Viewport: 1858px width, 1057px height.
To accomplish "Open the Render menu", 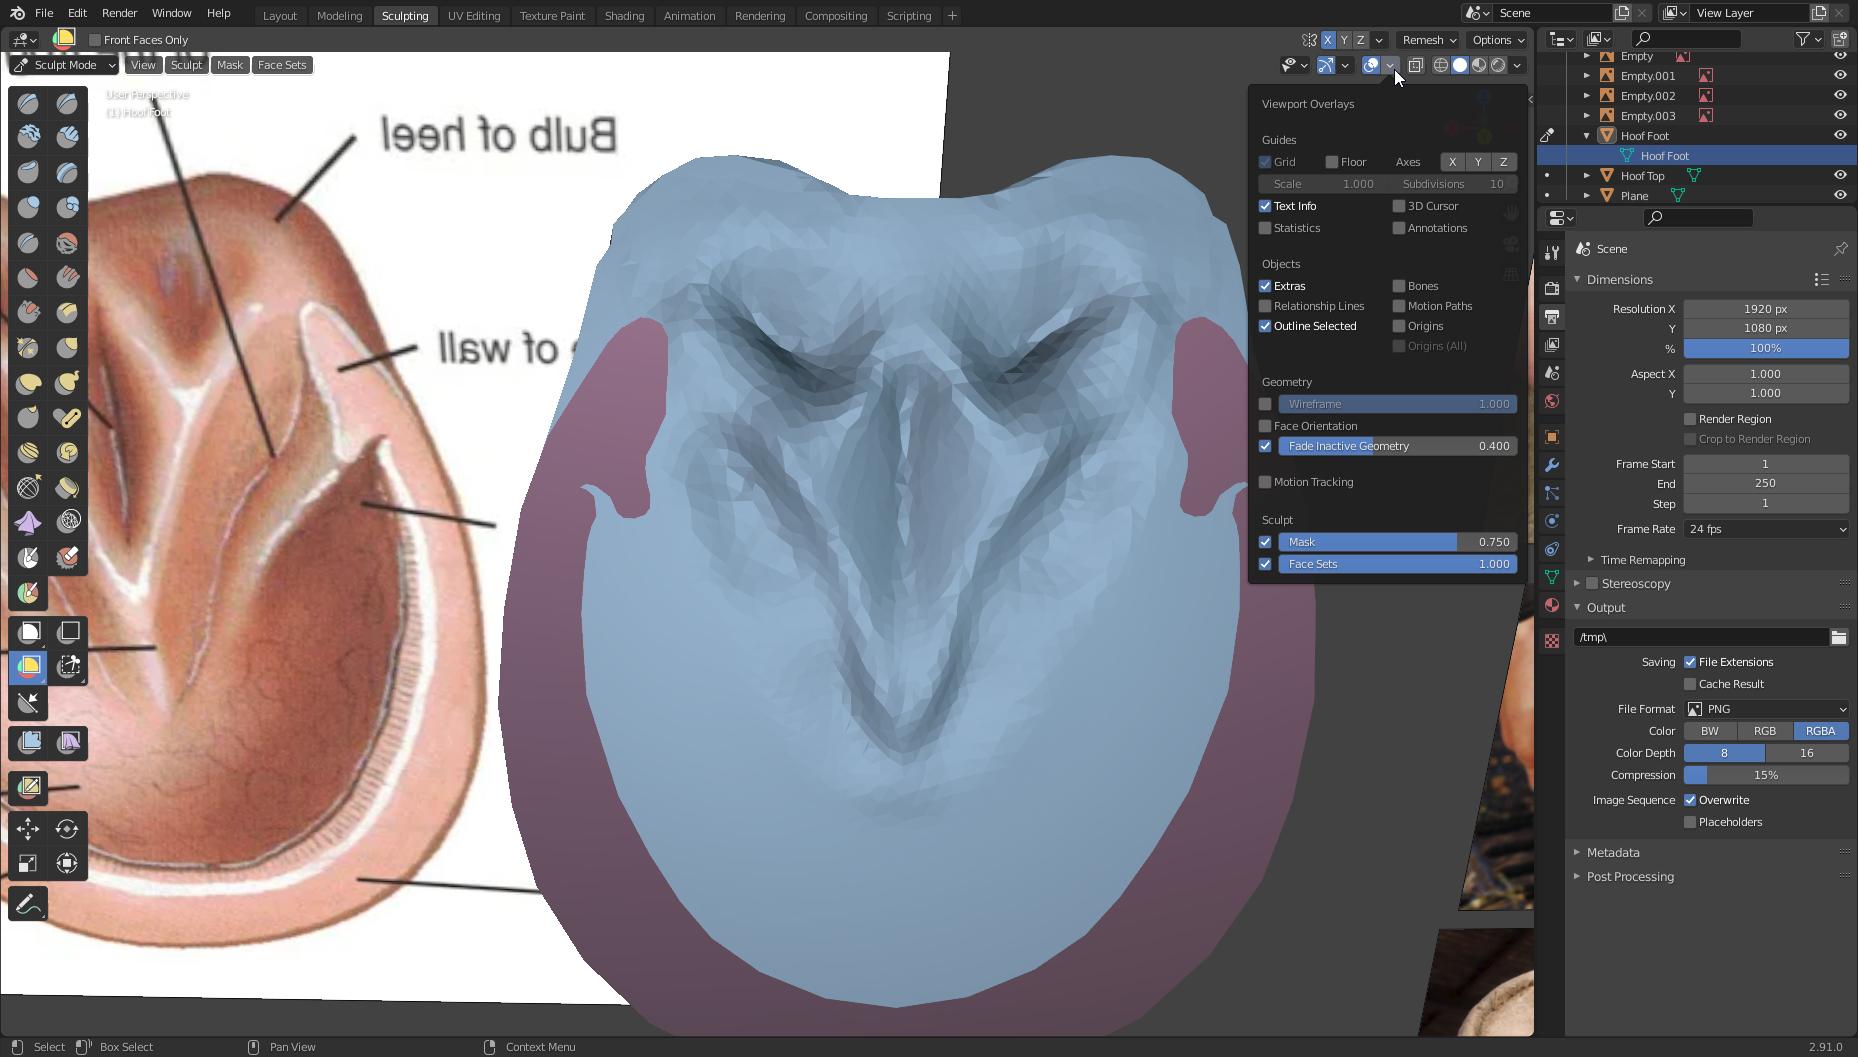I will click(x=119, y=13).
